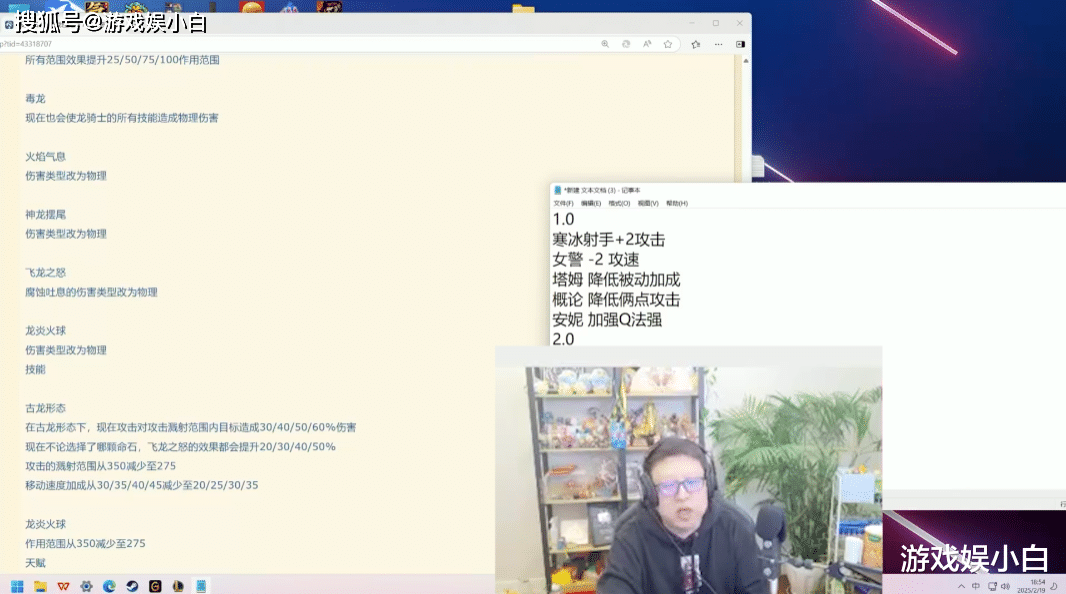Open WPS Office from the taskbar
This screenshot has width=1066, height=594.
pyautogui.click(x=63, y=586)
